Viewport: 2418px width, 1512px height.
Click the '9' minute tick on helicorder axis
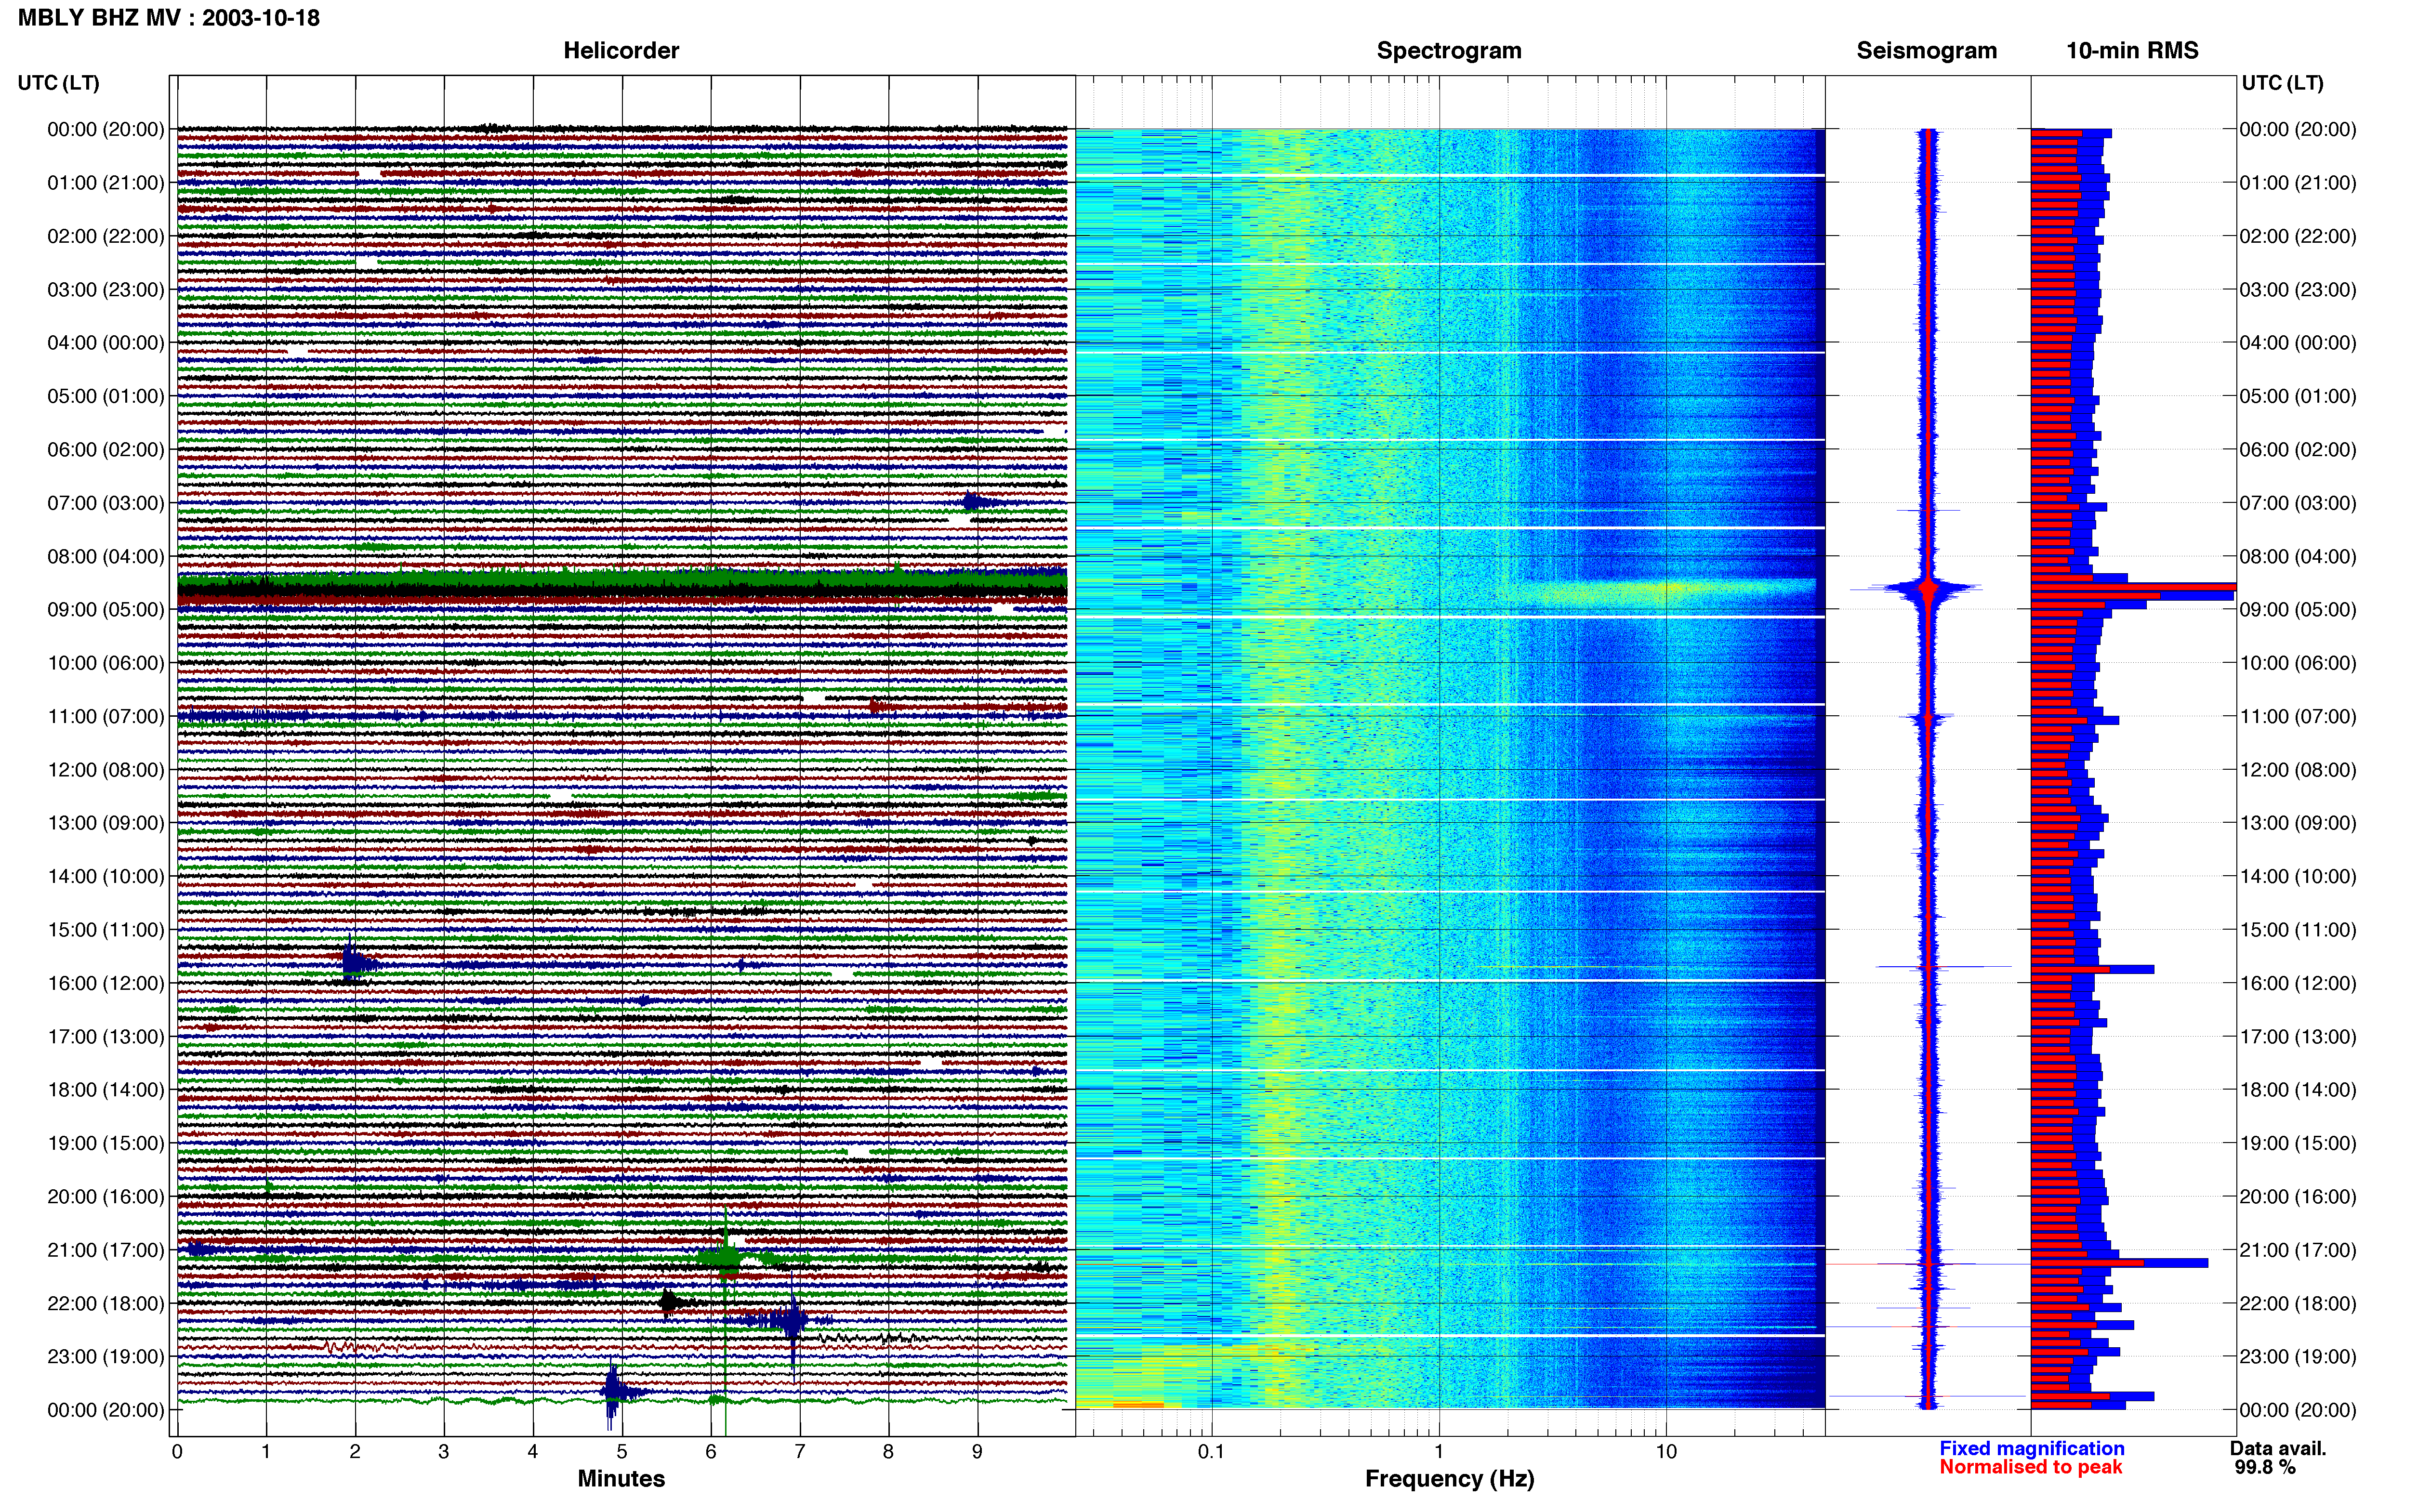[977, 1452]
